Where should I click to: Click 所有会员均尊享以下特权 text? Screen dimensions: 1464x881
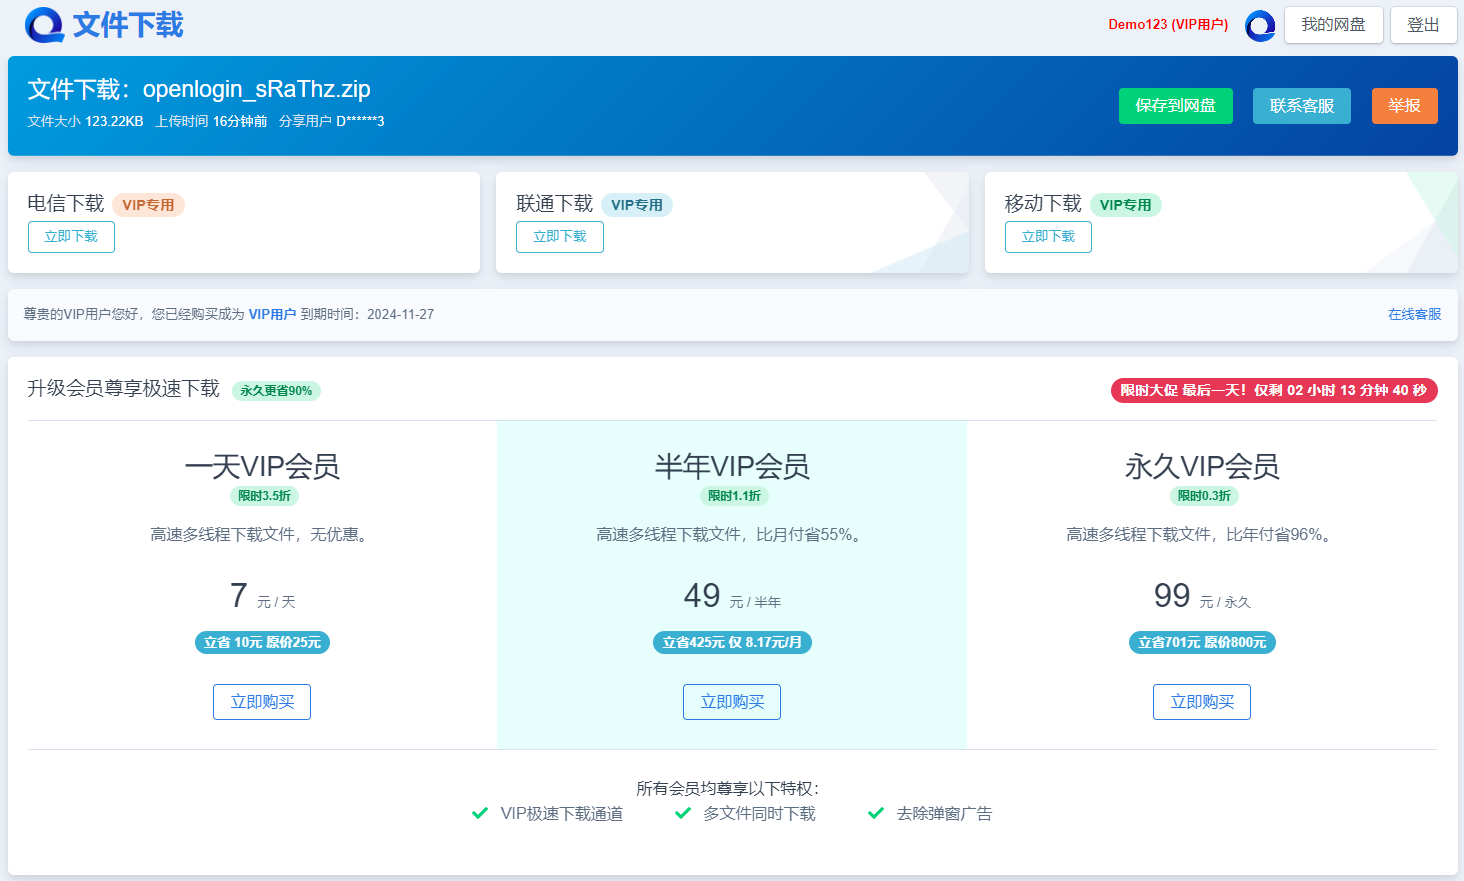[x=727, y=788]
